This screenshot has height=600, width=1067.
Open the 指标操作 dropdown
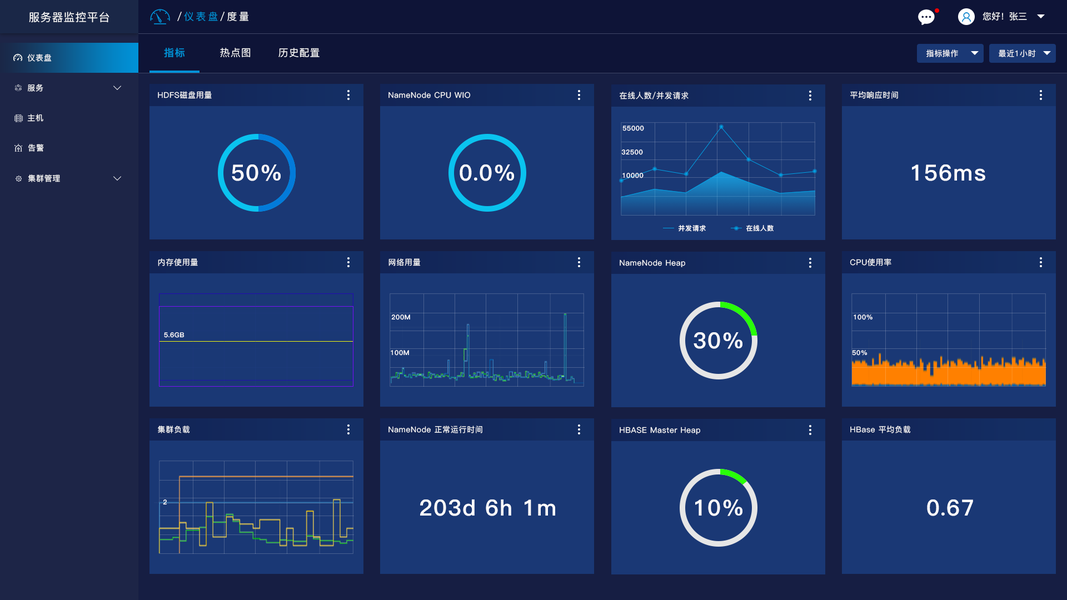tap(950, 53)
